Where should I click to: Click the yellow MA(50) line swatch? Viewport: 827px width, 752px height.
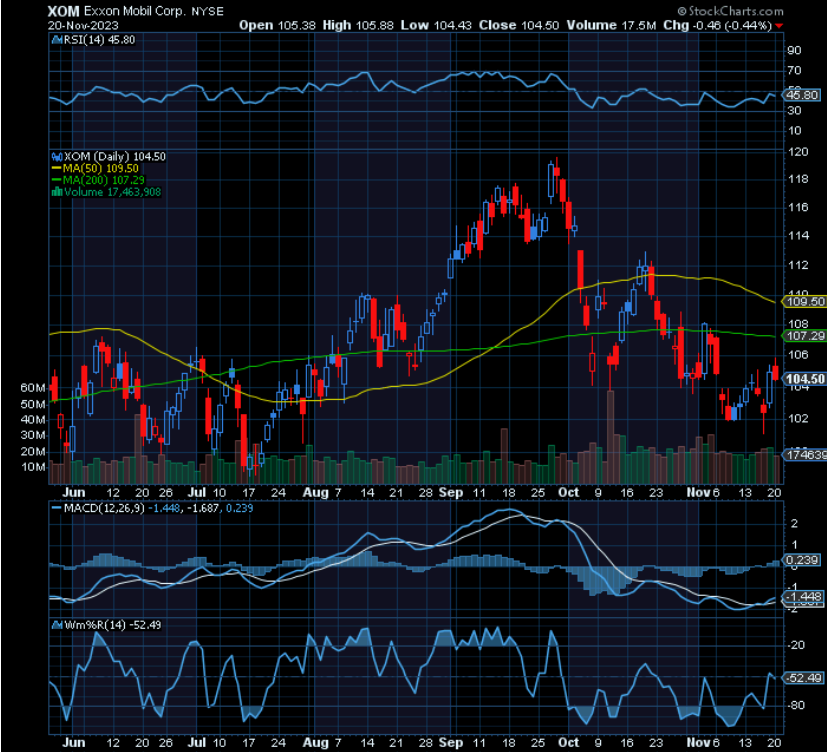pos(58,168)
